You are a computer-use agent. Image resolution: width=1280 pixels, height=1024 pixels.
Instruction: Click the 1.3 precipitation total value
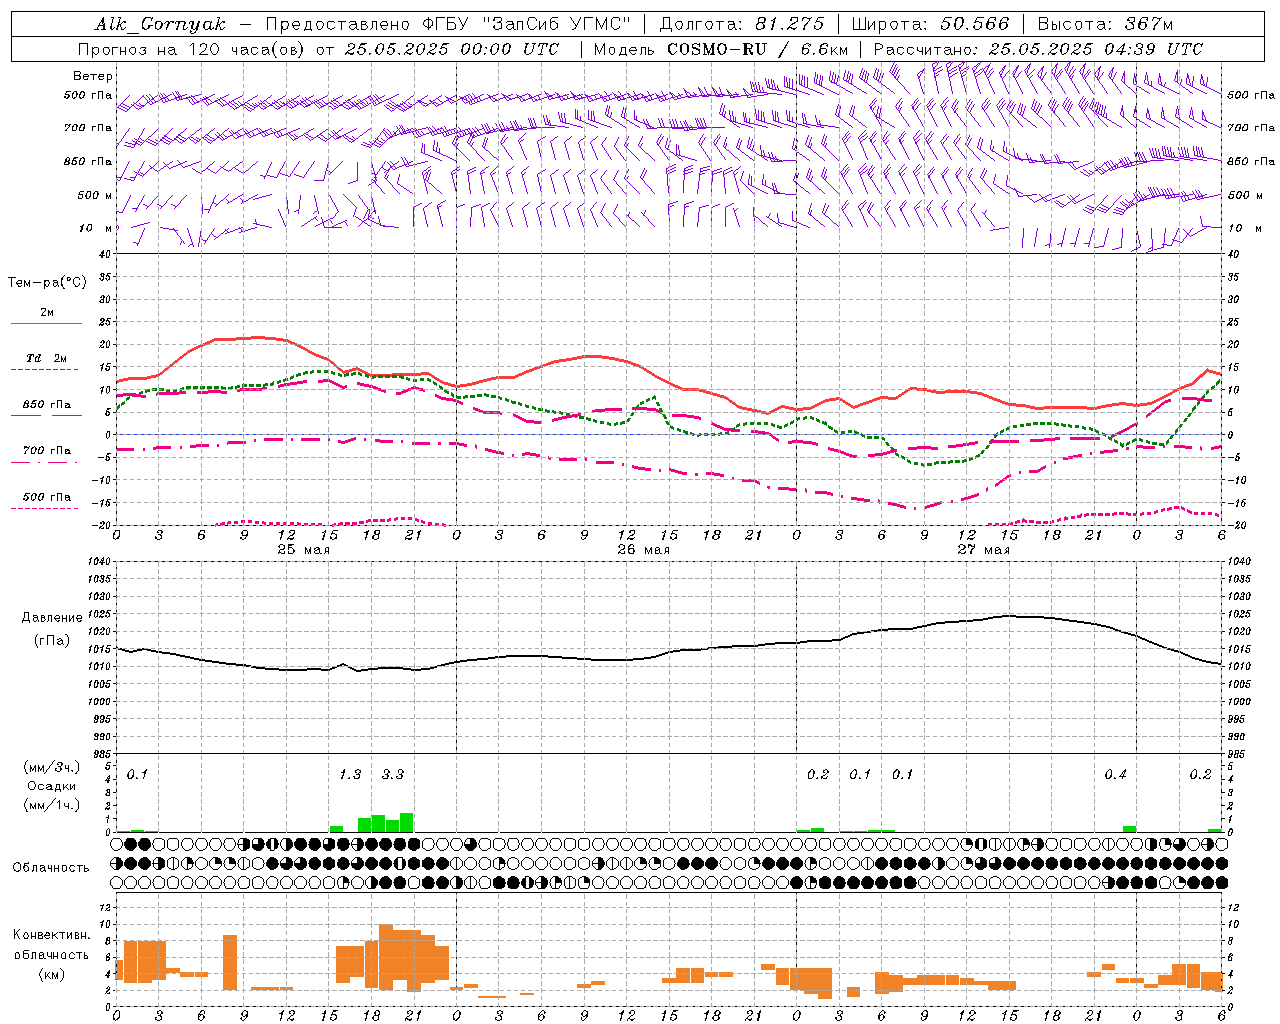tap(350, 774)
